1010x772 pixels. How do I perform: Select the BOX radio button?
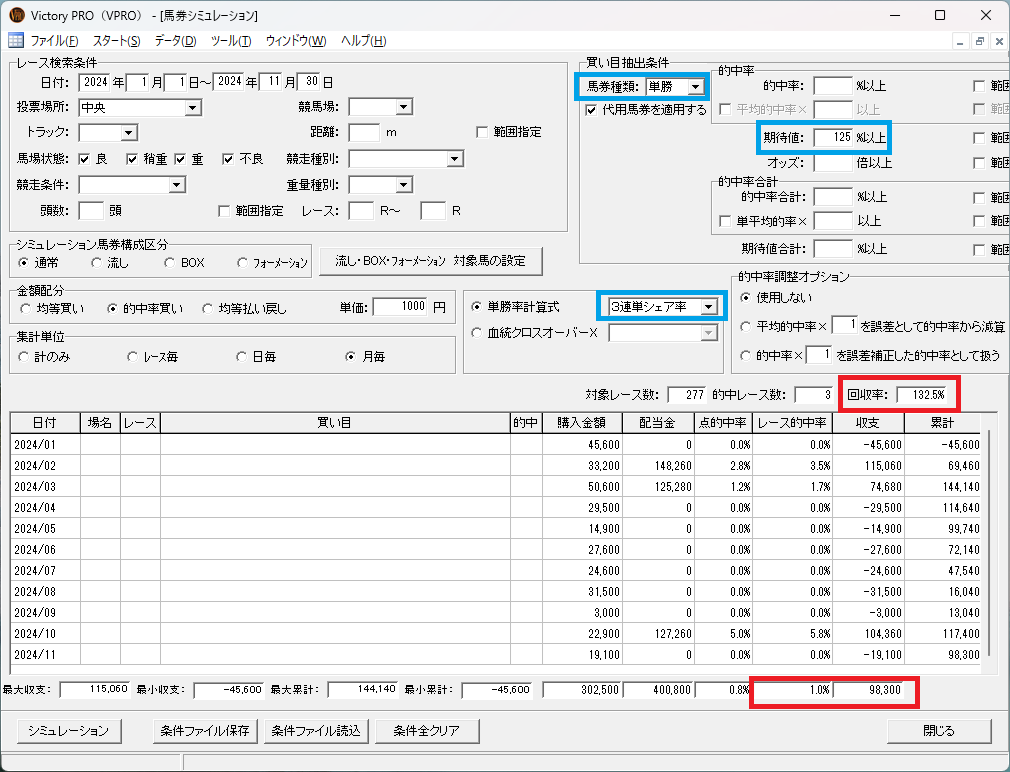tap(169, 263)
